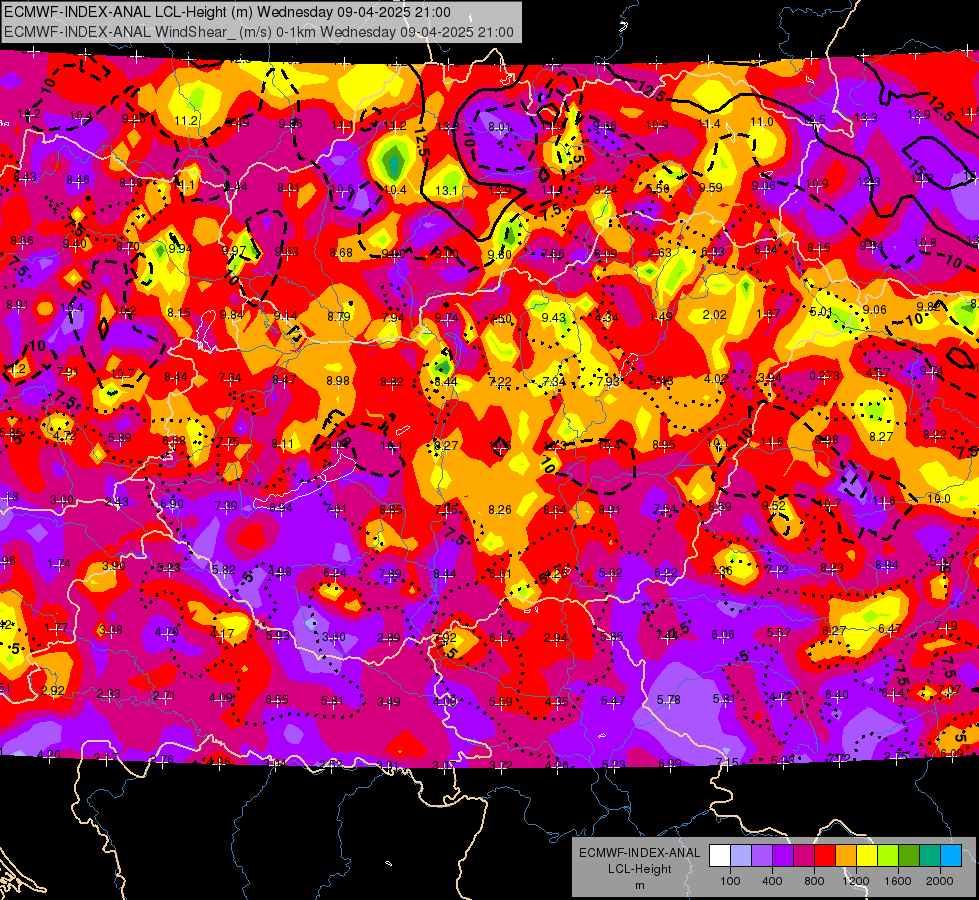The image size is (979, 900).
Task: Click the wind shear value 2.94
Action: coord(556,638)
